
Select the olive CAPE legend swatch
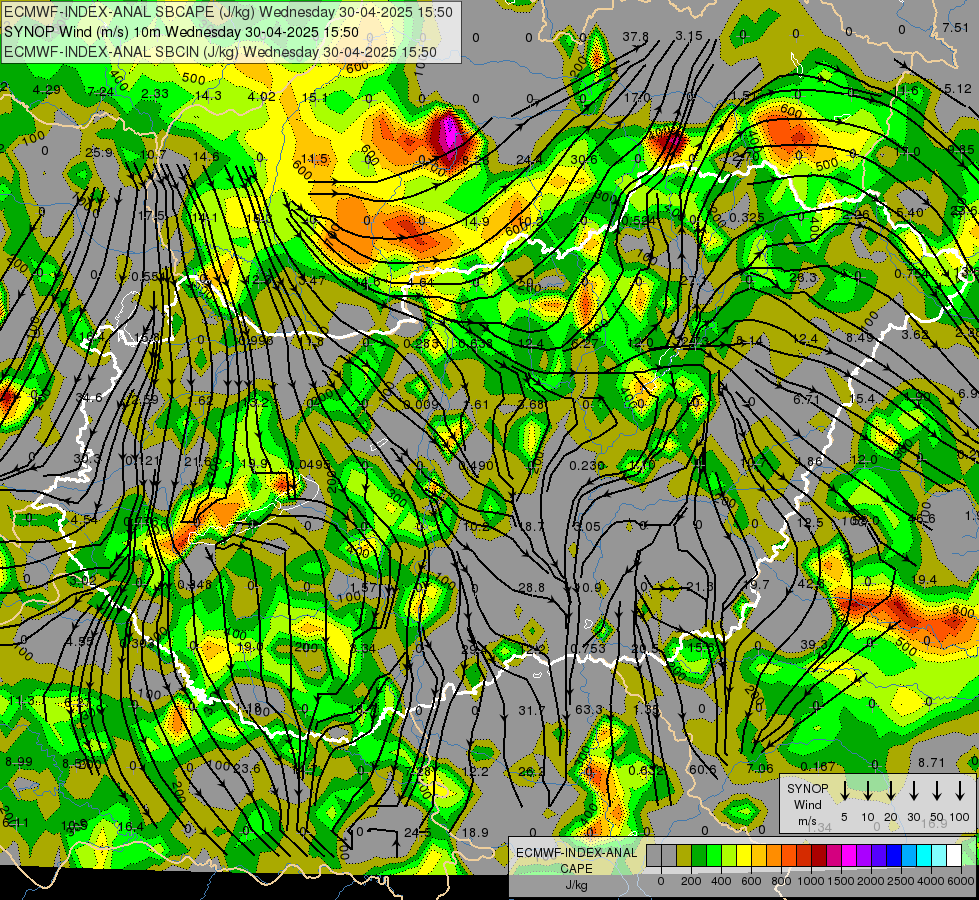[x=684, y=855]
